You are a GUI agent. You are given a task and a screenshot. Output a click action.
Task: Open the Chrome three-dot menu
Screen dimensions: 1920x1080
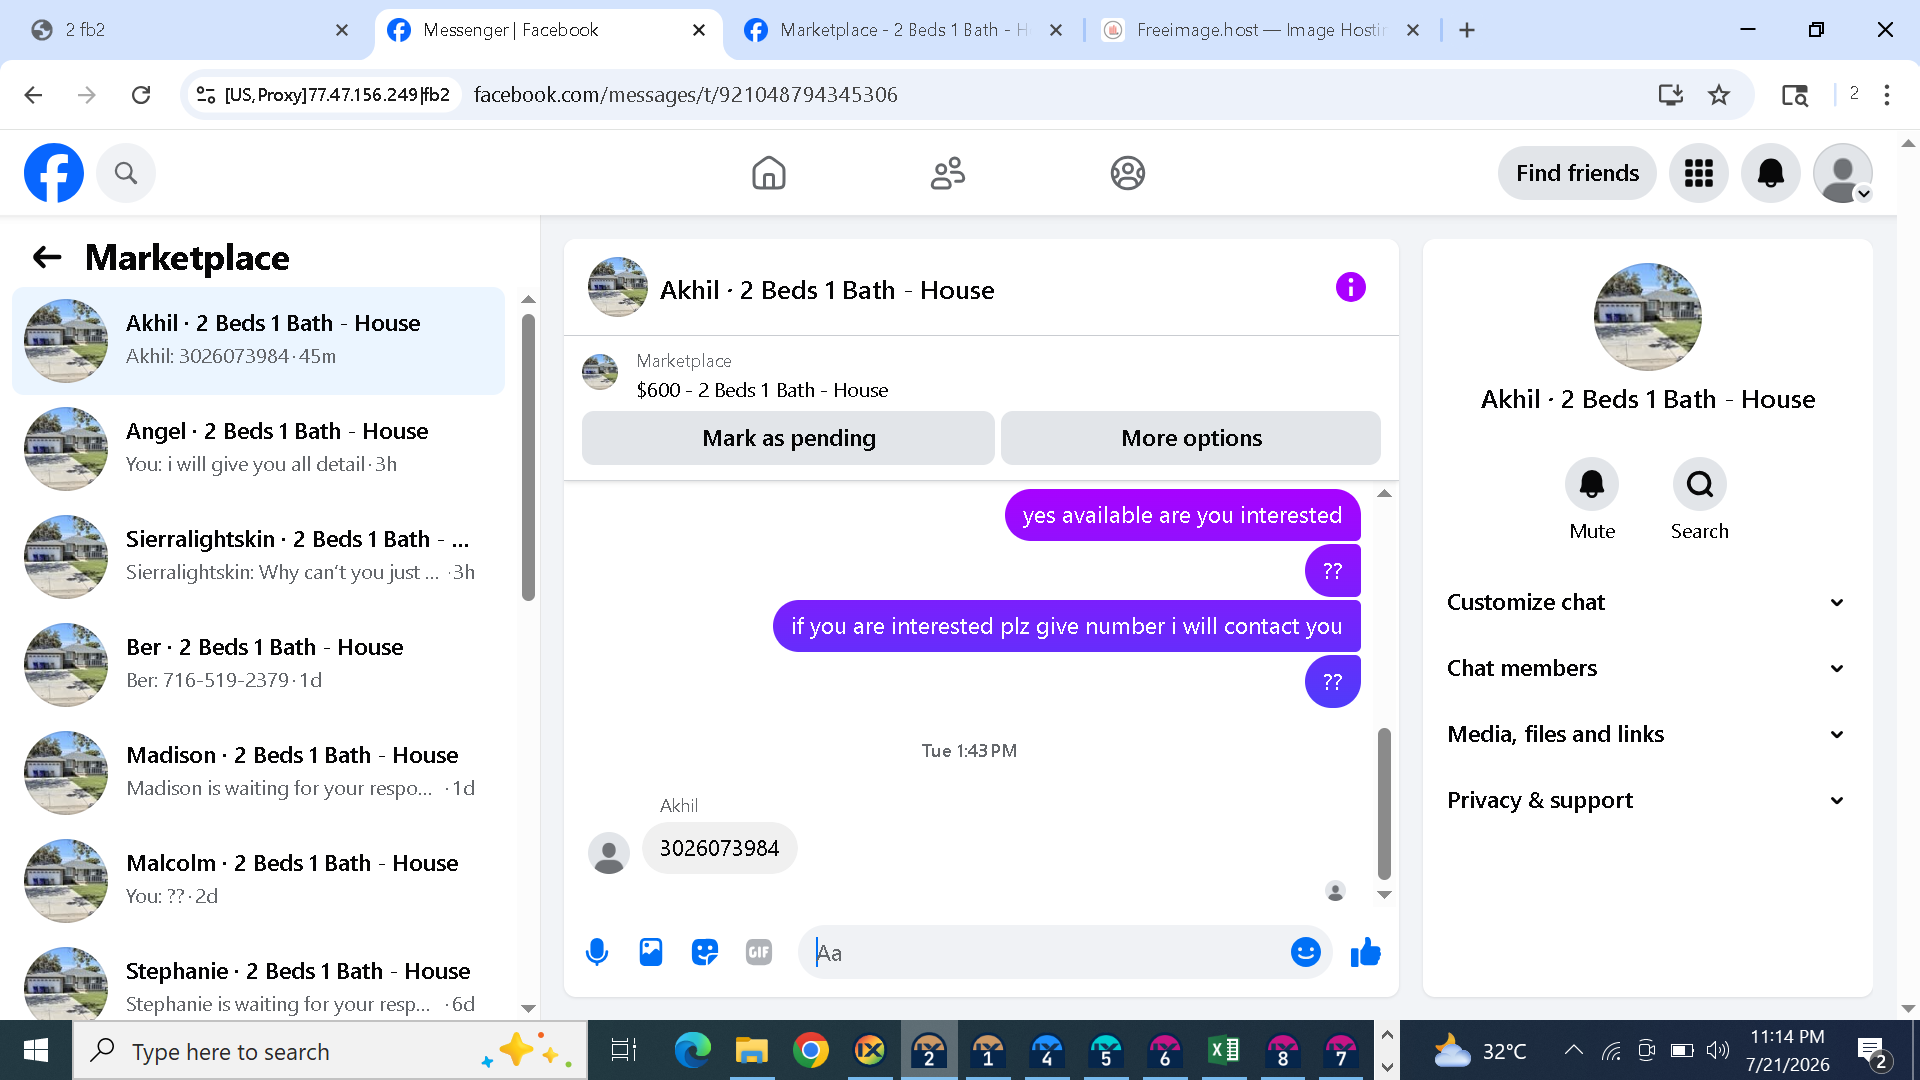(x=1887, y=95)
